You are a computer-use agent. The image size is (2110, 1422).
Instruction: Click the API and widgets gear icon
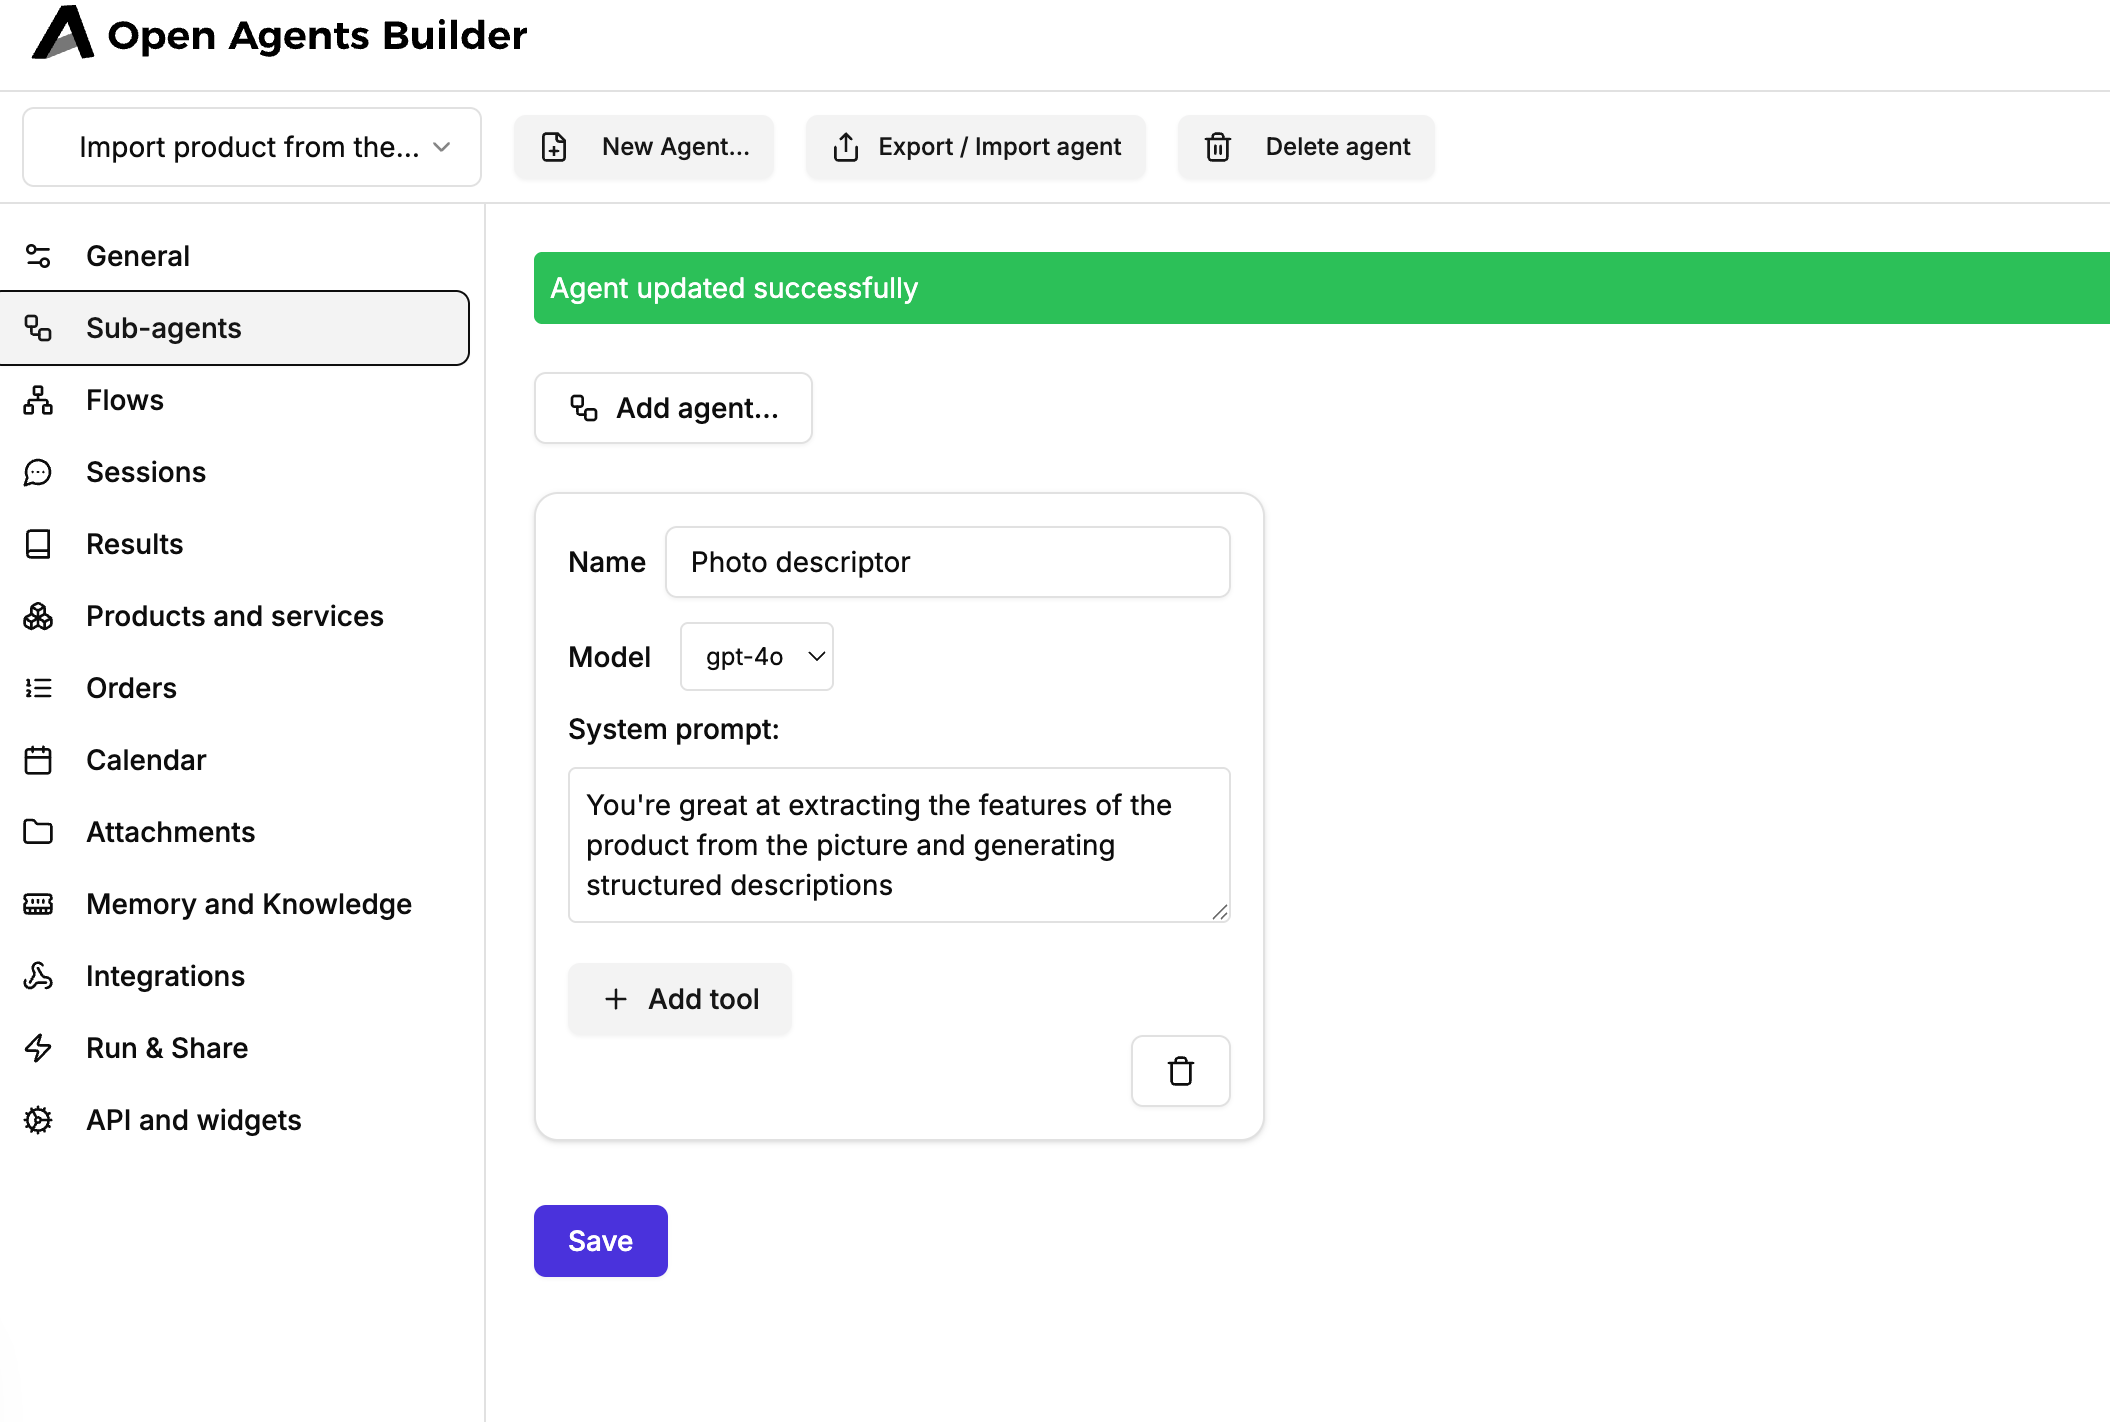coord(38,1120)
